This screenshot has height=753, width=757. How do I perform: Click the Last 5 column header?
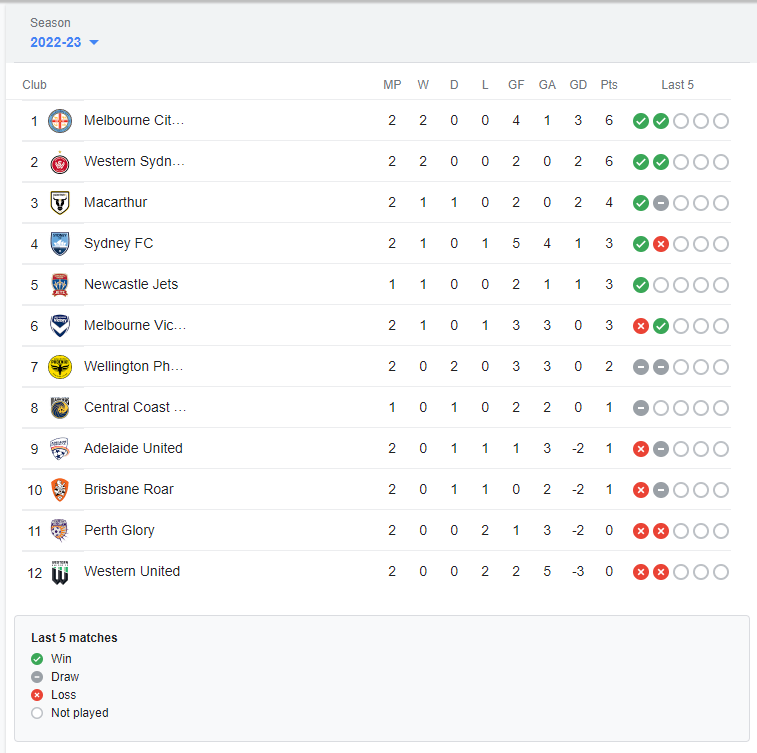point(677,85)
